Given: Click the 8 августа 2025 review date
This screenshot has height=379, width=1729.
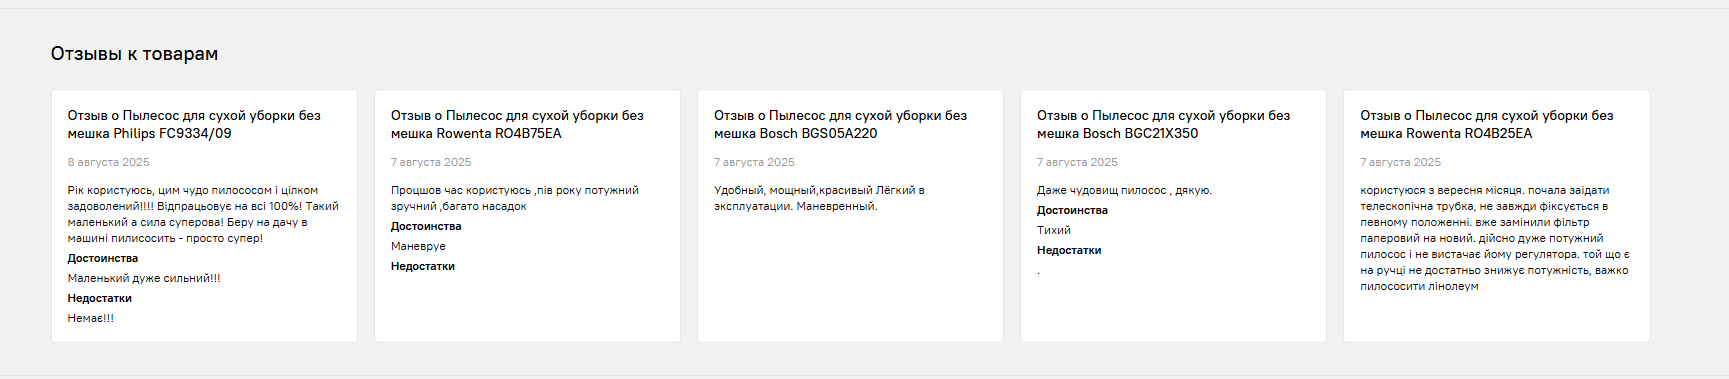Looking at the screenshot, I should tap(108, 162).
